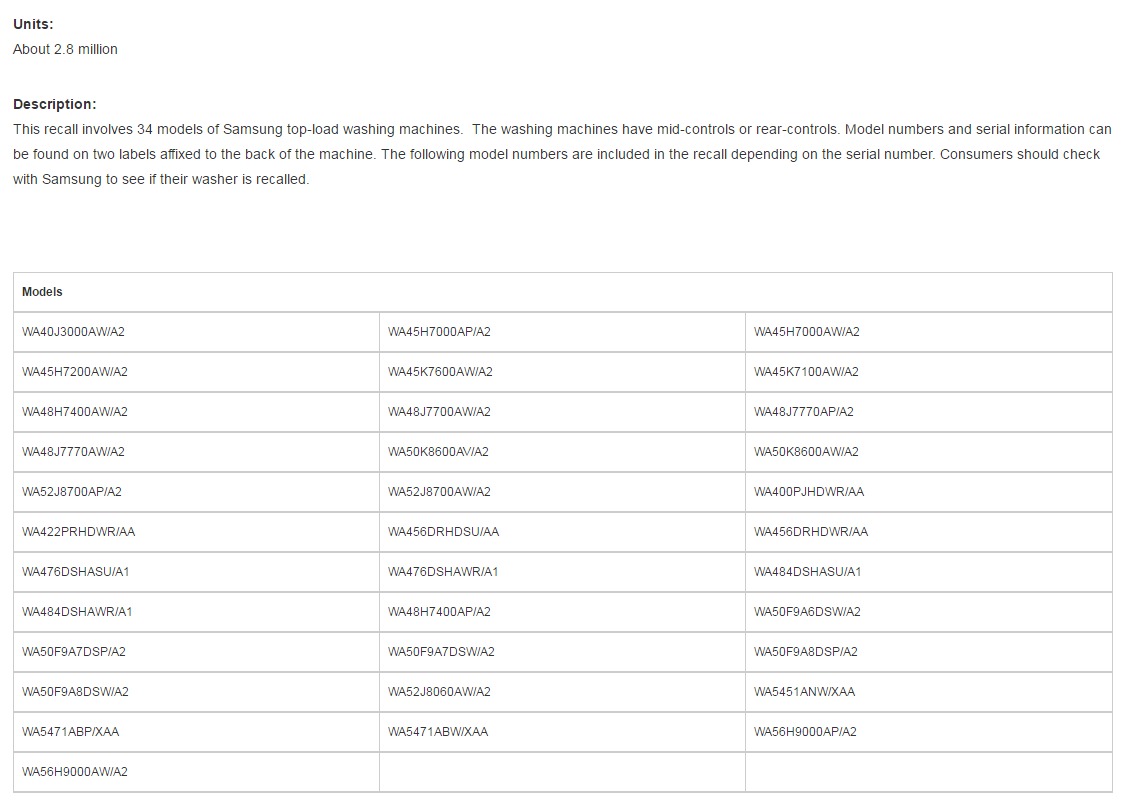This screenshot has height=808, width=1125.
Task: Click on WA50K8600AV/A2 entry
Action: 438,452
